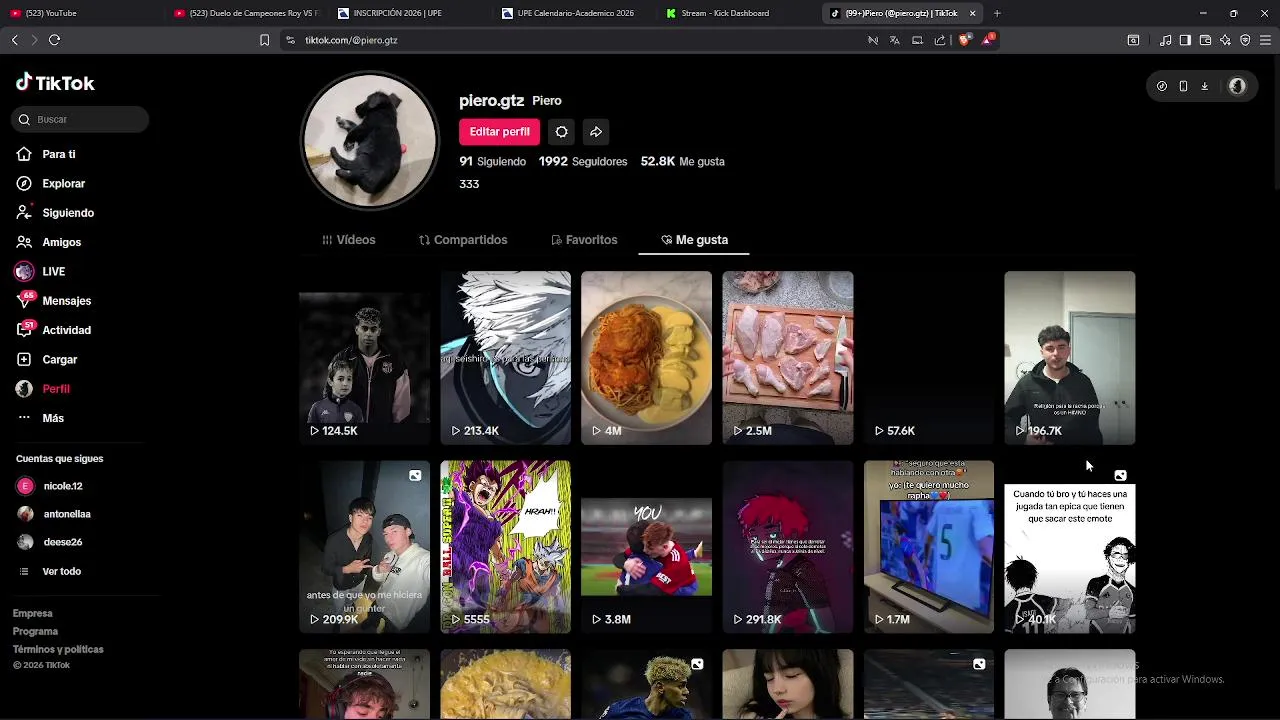1280x720 pixels.
Task: Expand the Empresa footer section
Action: [x=32, y=613]
